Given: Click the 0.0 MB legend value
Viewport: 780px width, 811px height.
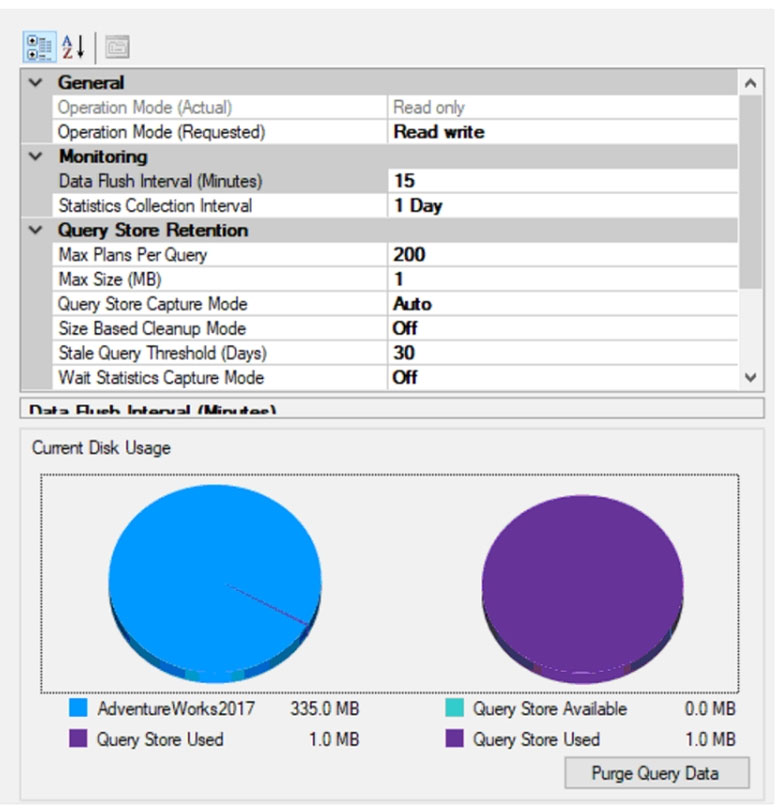Looking at the screenshot, I should tap(710, 708).
